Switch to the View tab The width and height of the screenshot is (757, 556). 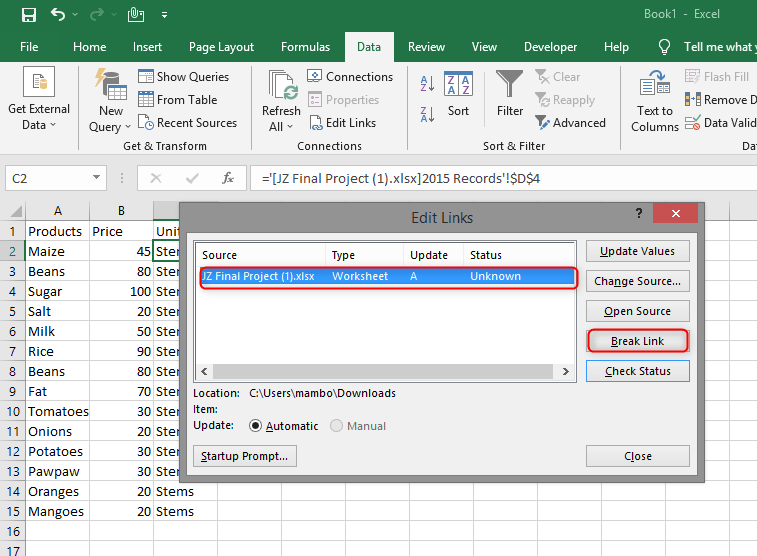point(484,47)
